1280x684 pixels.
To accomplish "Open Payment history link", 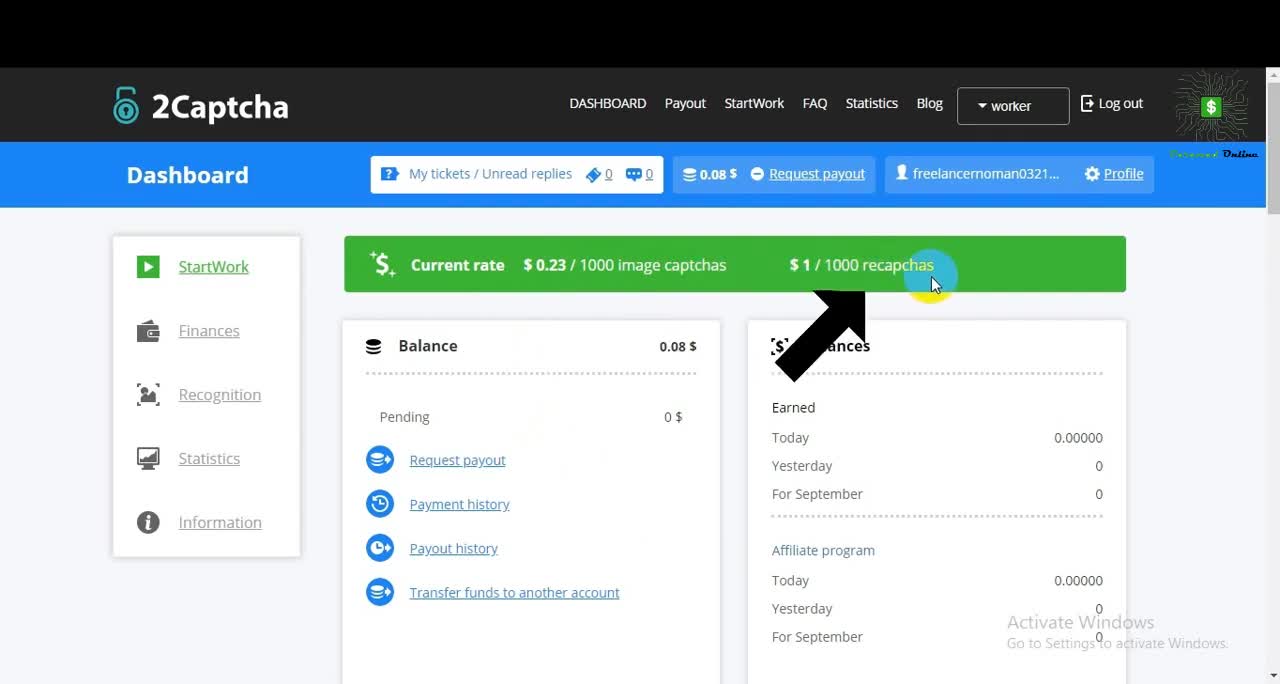I will [x=459, y=504].
